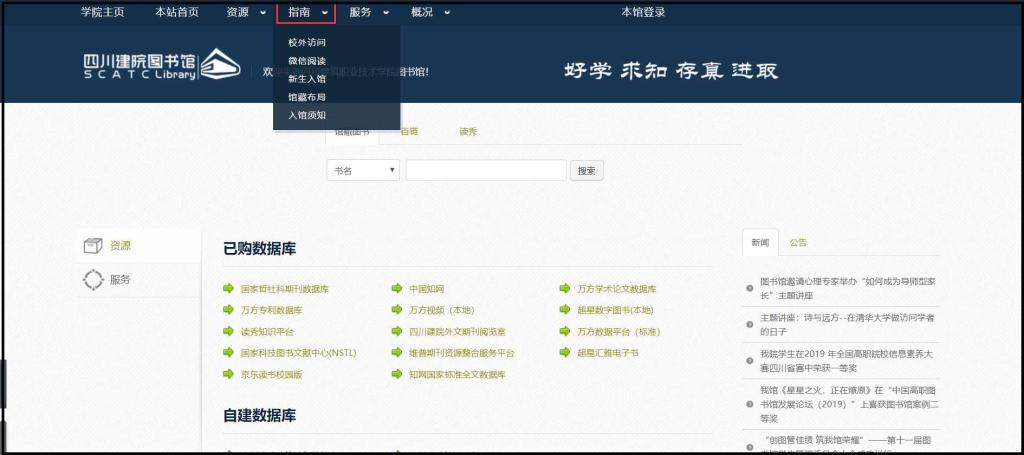Screen dimensions: 1024x455
Task: Switch to the 公告 tab
Action: pyautogui.click(x=798, y=242)
